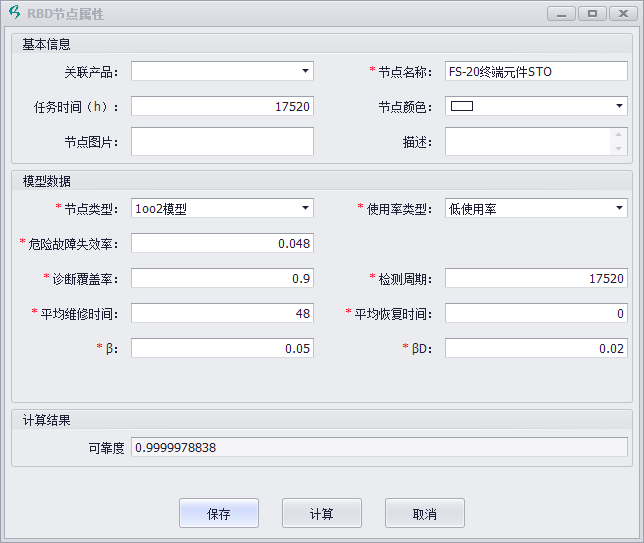The height and width of the screenshot is (543, 644).
Task: Click the 危险故障失效率 field
Action: [222, 243]
